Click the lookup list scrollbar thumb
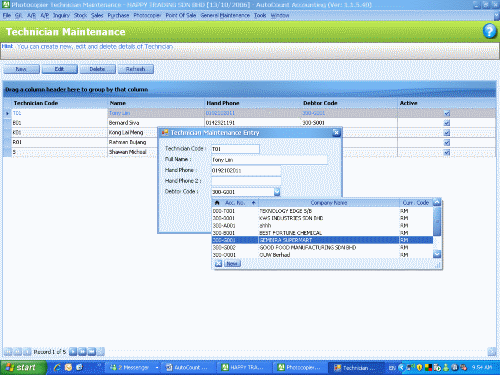This screenshot has width=500, height=375. [x=437, y=221]
